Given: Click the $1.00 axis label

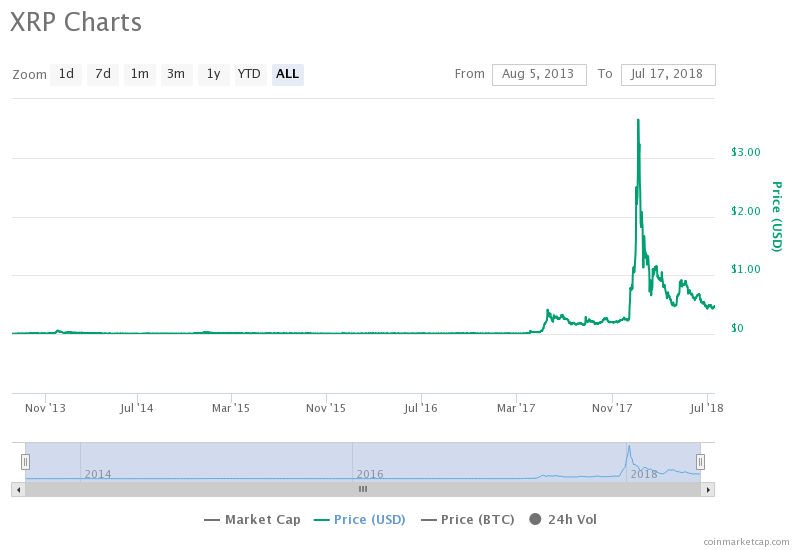Looking at the screenshot, I should [x=745, y=269].
